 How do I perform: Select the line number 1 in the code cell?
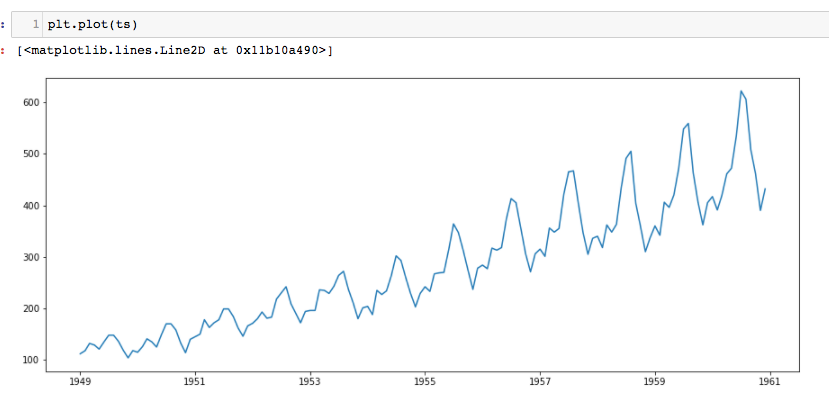[35, 25]
